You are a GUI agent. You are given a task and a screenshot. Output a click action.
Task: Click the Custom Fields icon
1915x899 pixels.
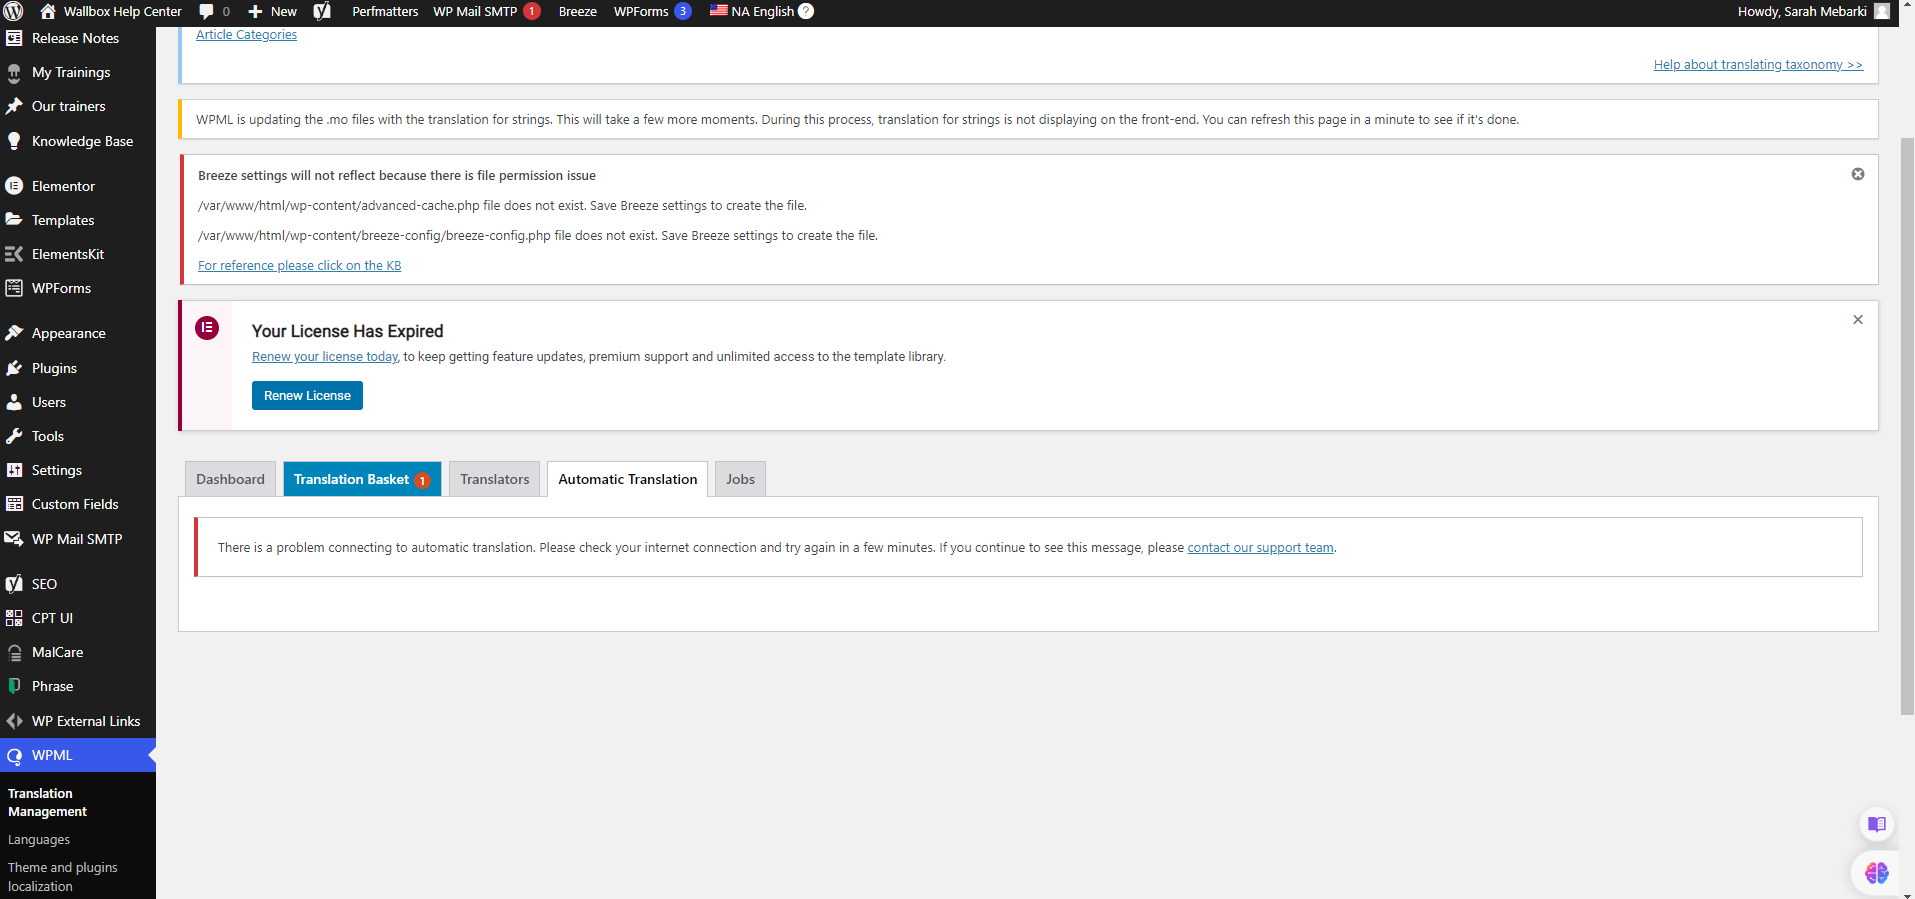click(14, 504)
